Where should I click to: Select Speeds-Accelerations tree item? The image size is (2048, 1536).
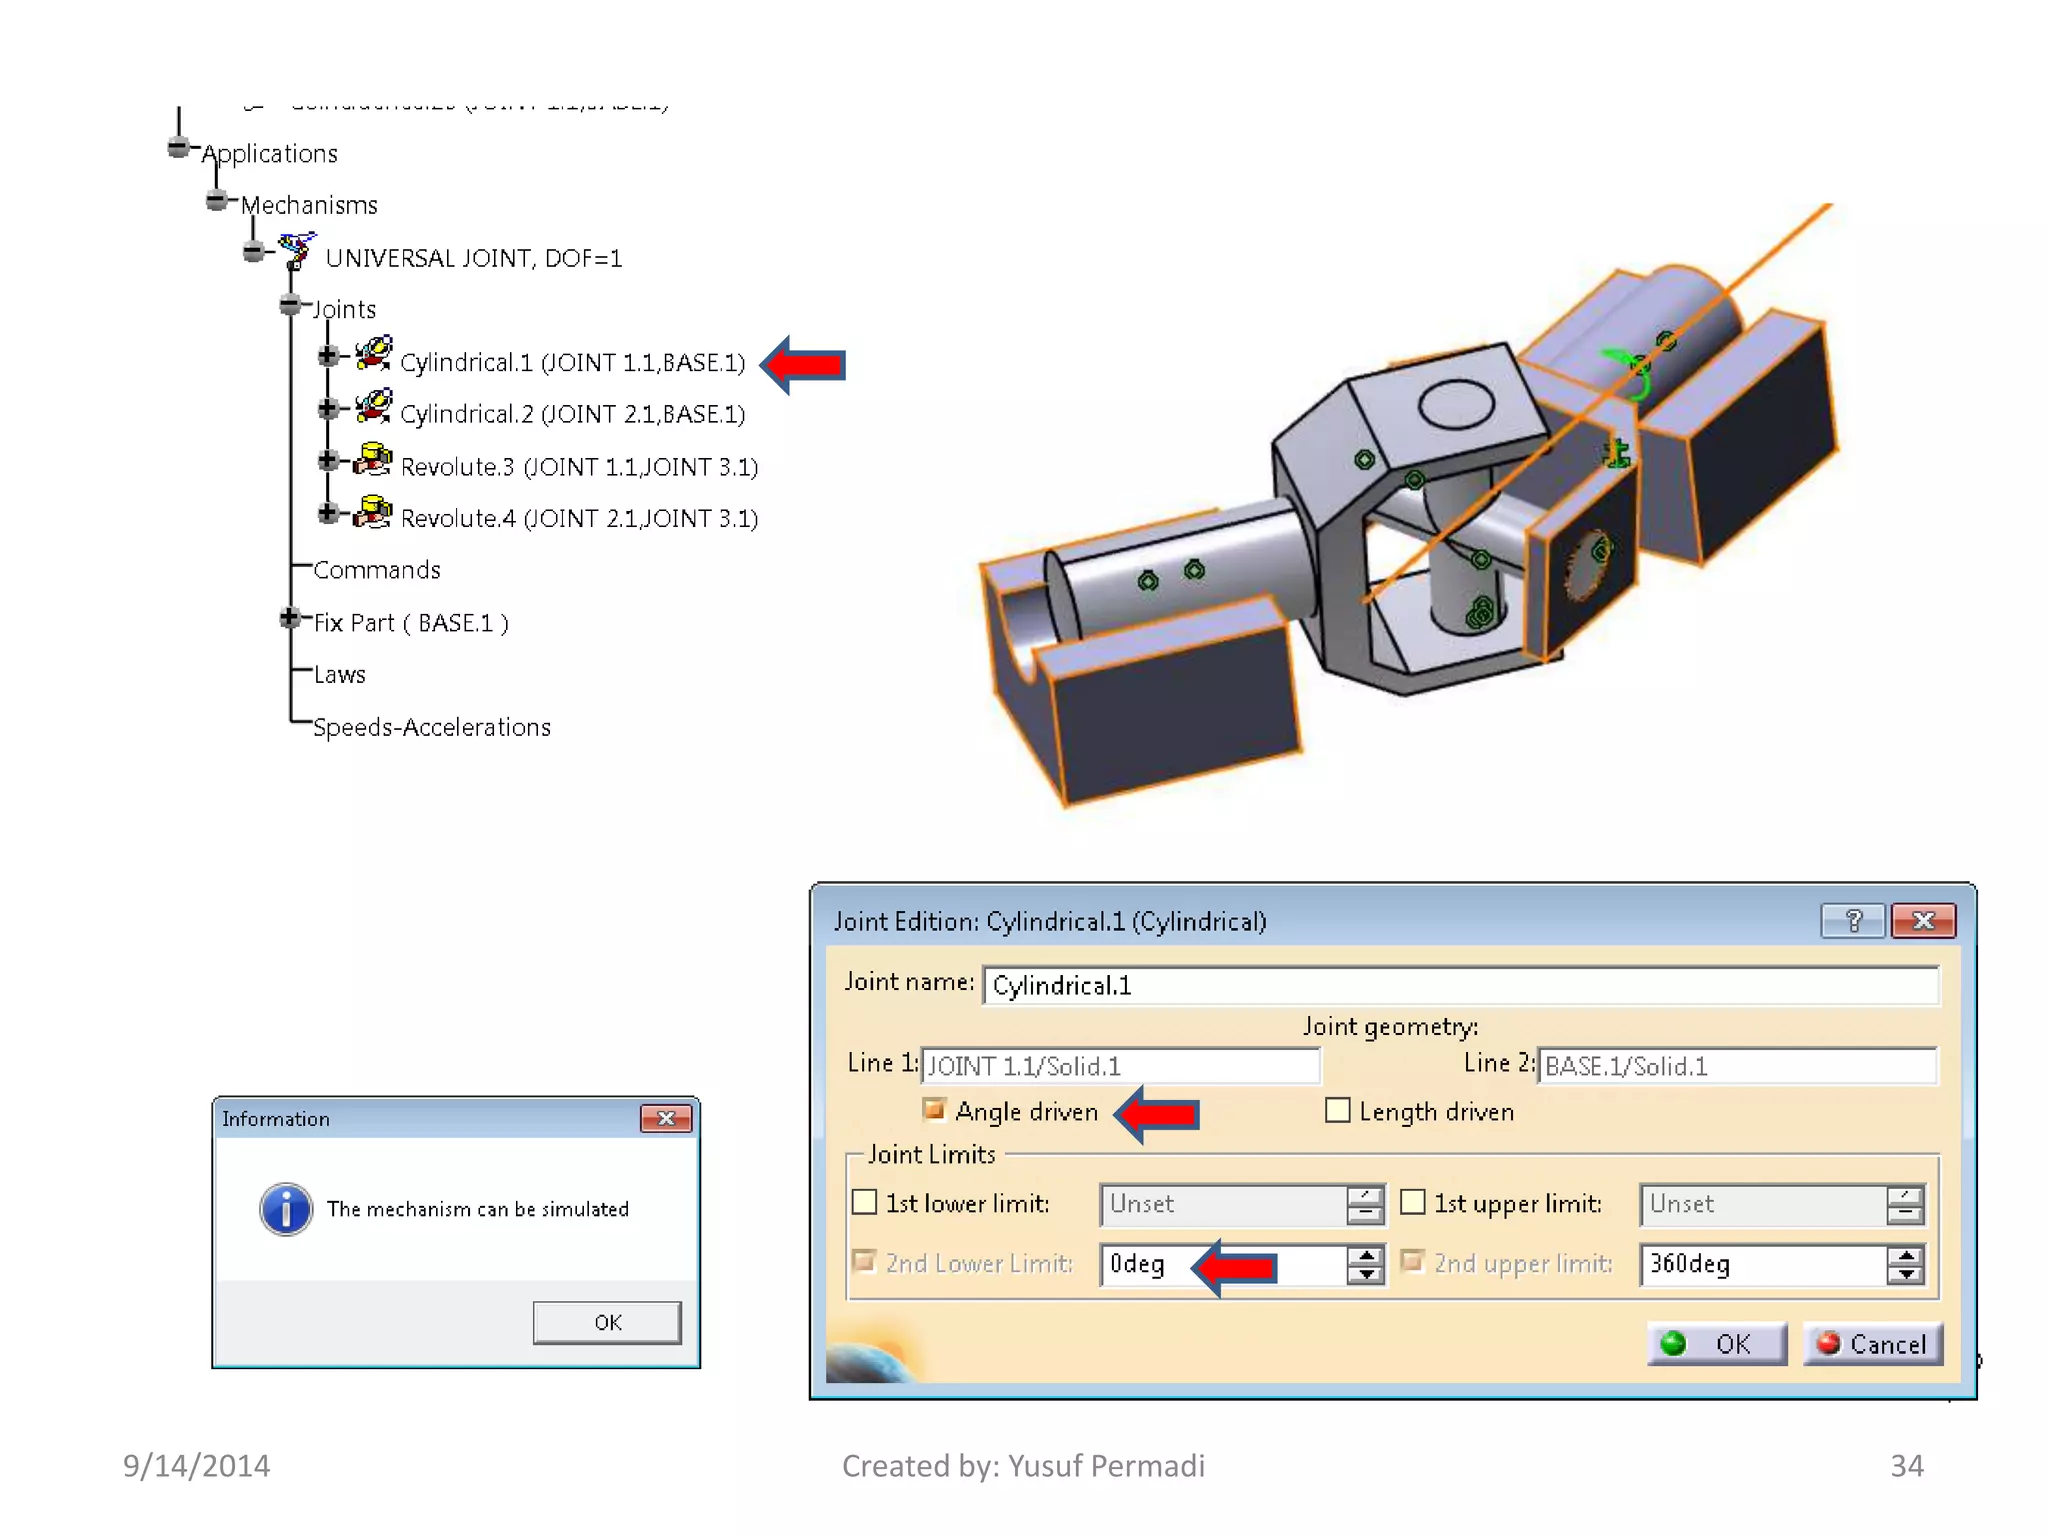click(x=431, y=727)
